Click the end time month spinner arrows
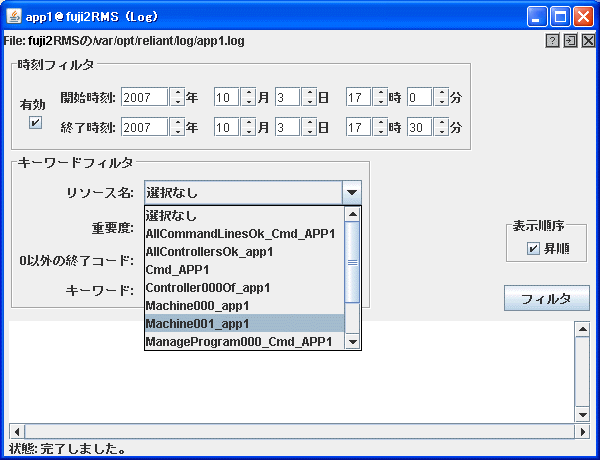600x460 pixels. click(248, 128)
